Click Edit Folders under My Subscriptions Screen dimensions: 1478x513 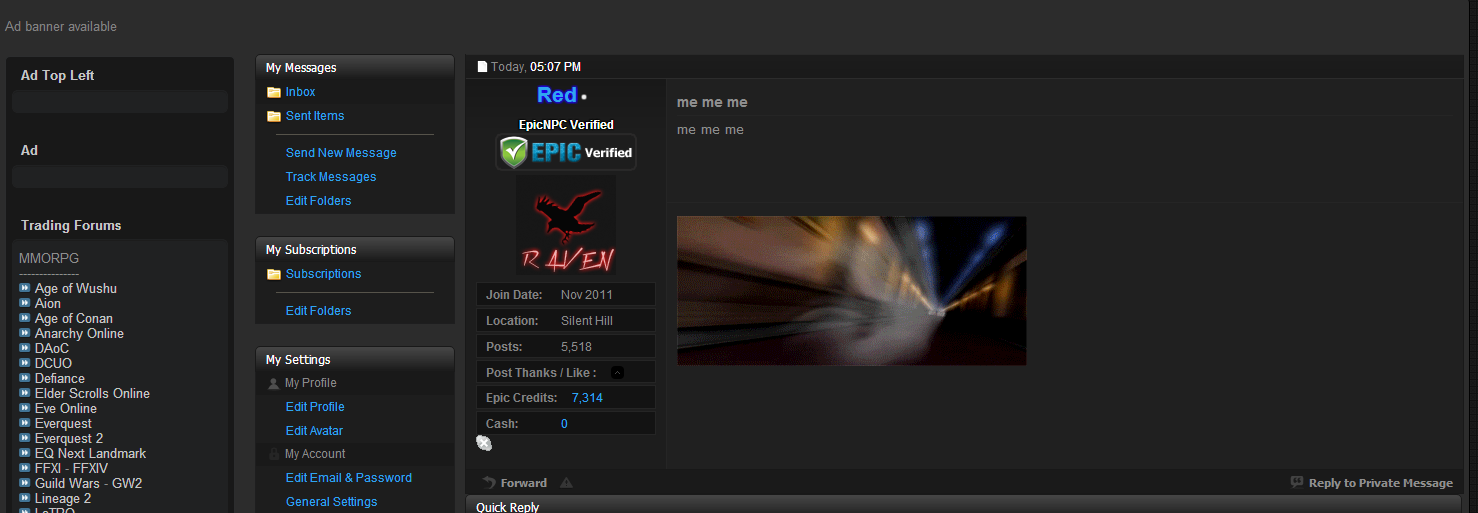(x=318, y=311)
